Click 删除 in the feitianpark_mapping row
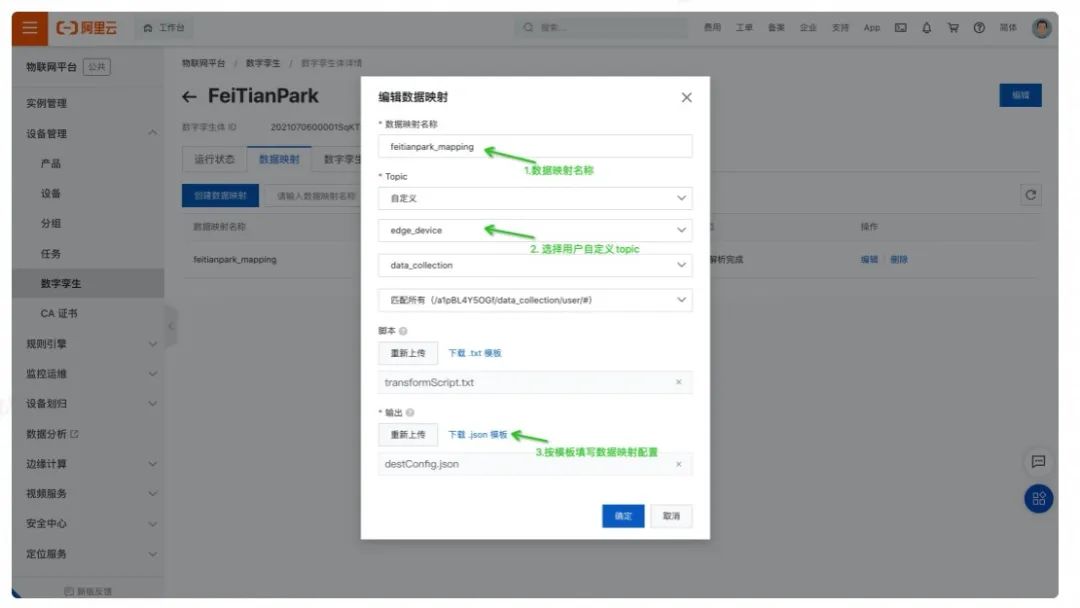The image size is (1080, 608). (x=899, y=260)
